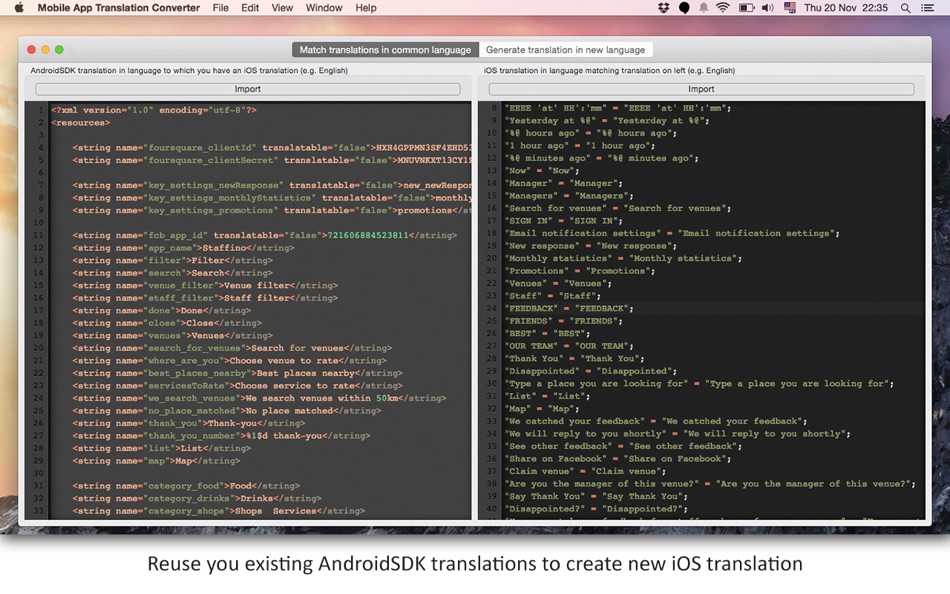Image resolution: width=950 pixels, height=594 pixels.
Task: Open the Wi-Fi status menu
Action: point(723,8)
